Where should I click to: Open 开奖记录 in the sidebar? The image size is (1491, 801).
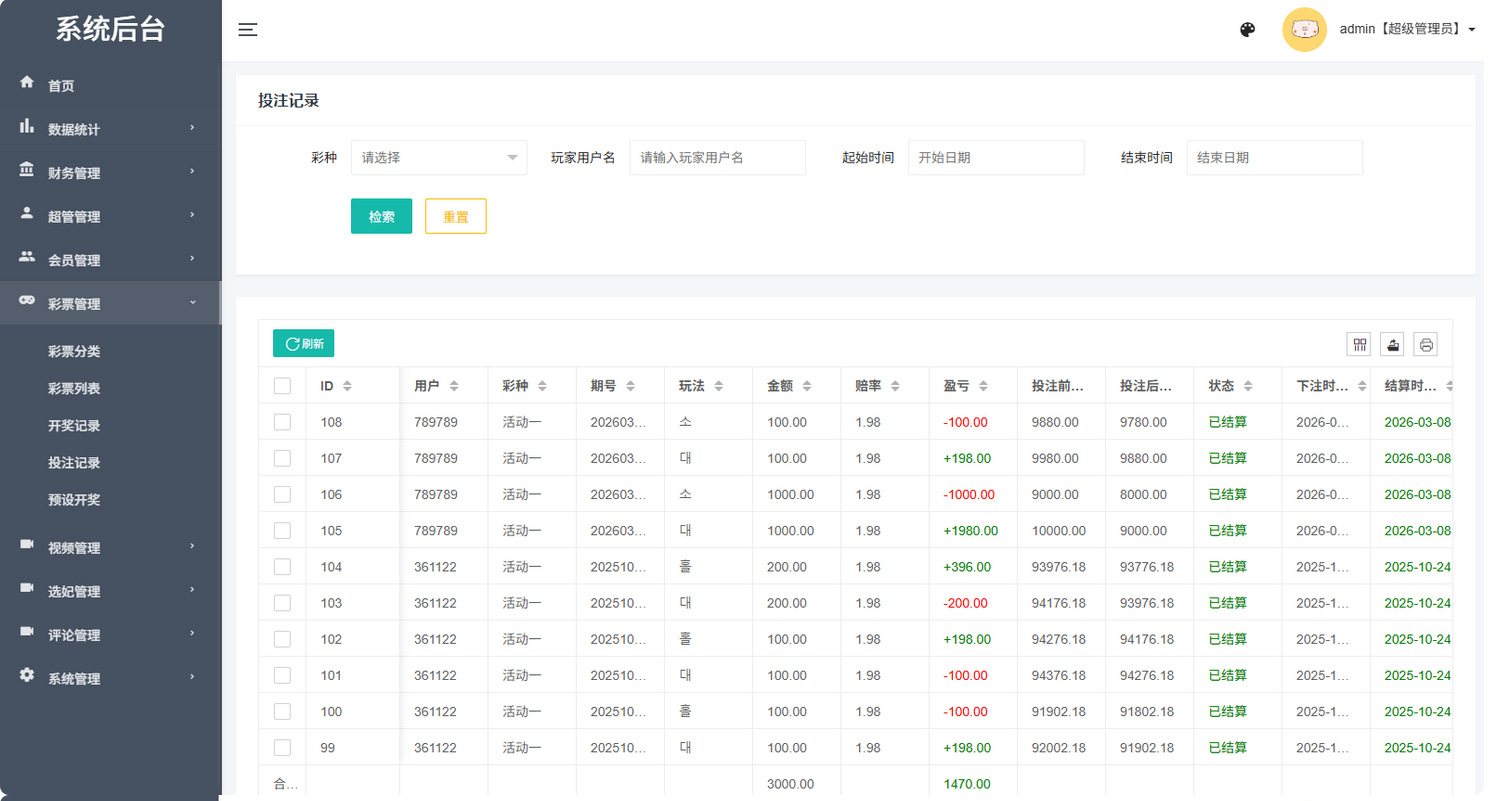(74, 426)
